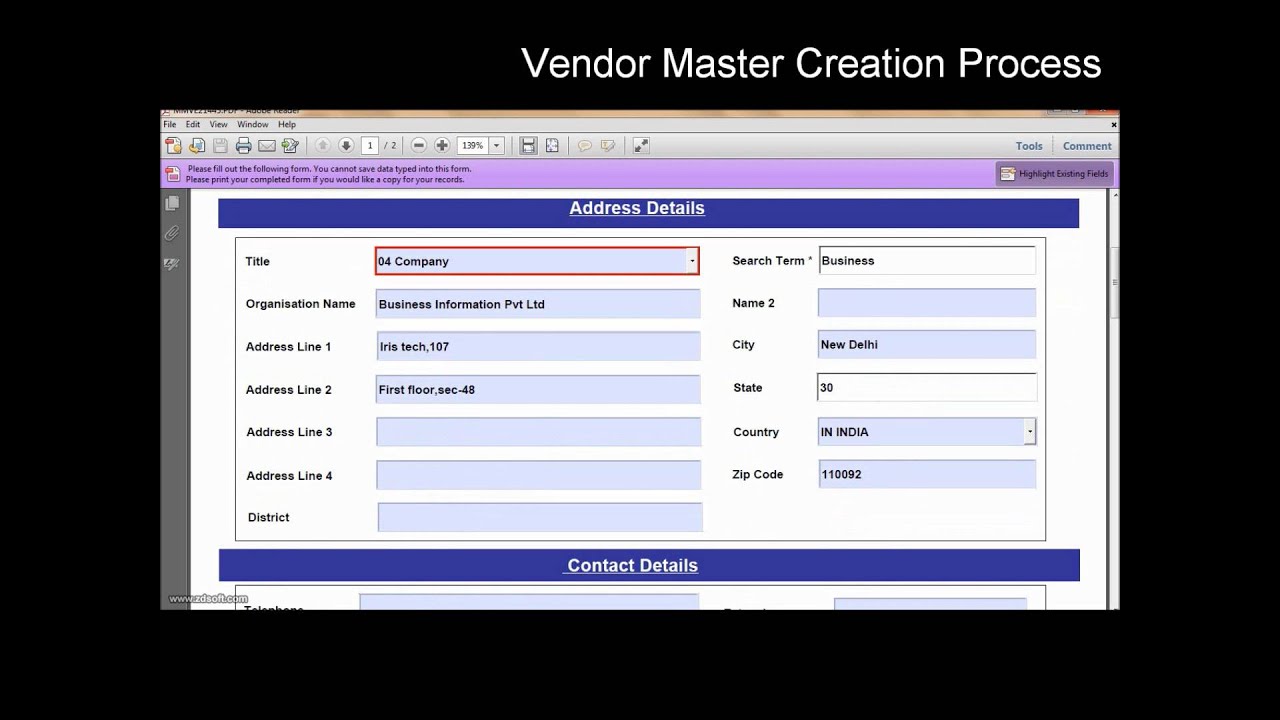This screenshot has width=1280, height=720.
Task: Click the Search Term field containing Business
Action: click(927, 260)
